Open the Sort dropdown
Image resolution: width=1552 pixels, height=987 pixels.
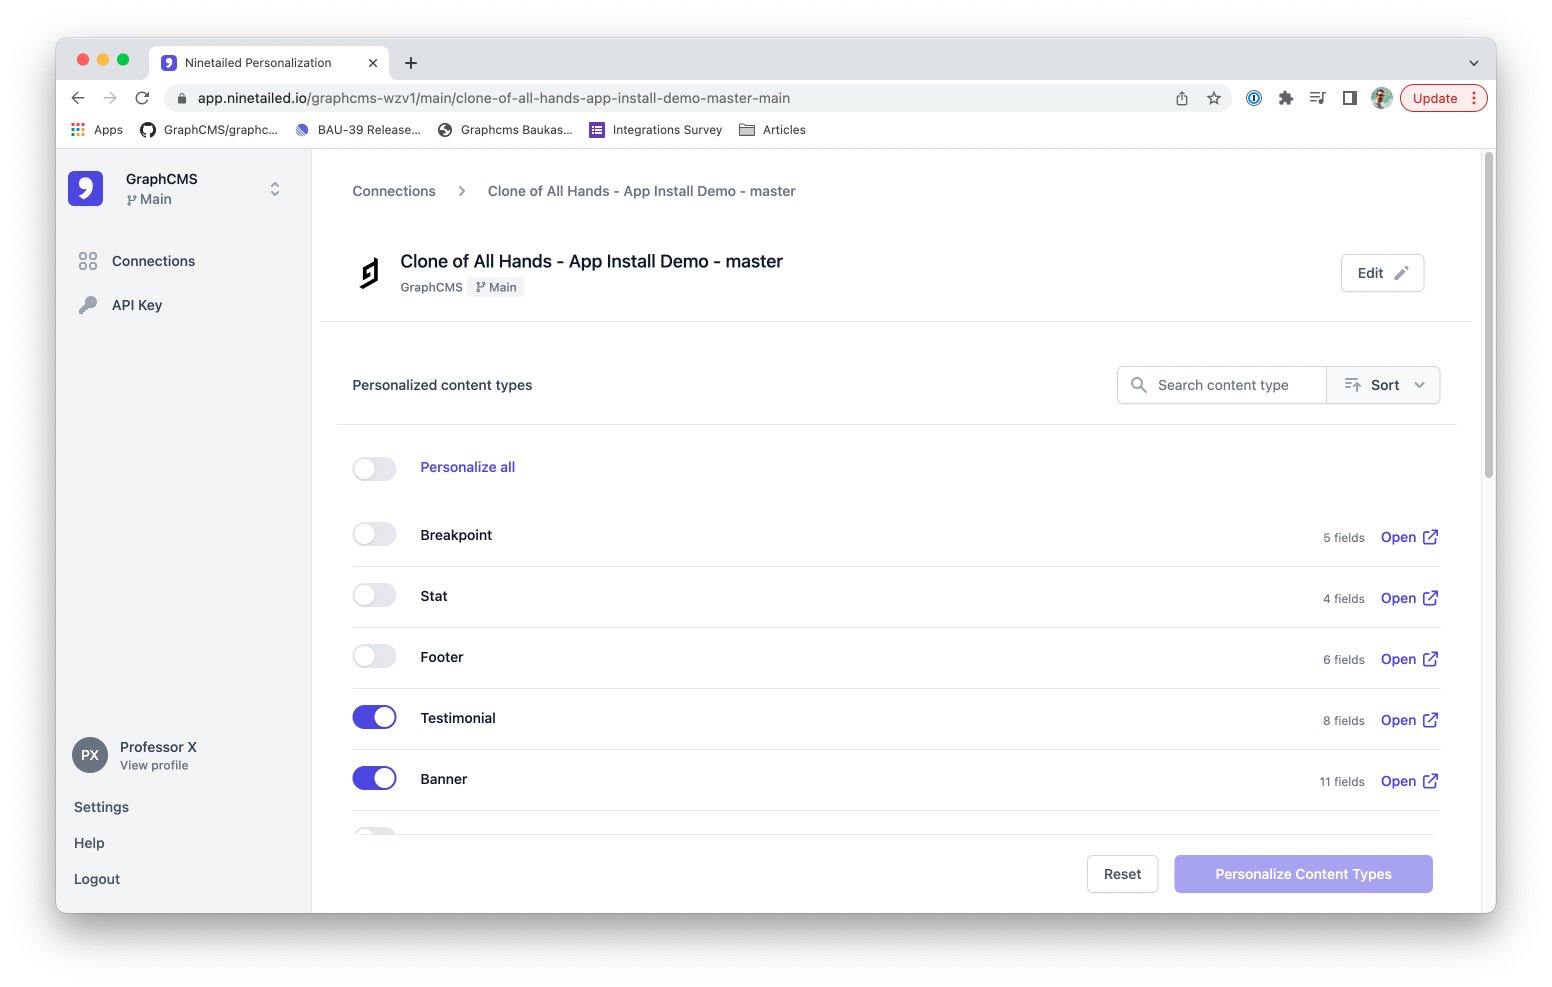[1384, 385]
